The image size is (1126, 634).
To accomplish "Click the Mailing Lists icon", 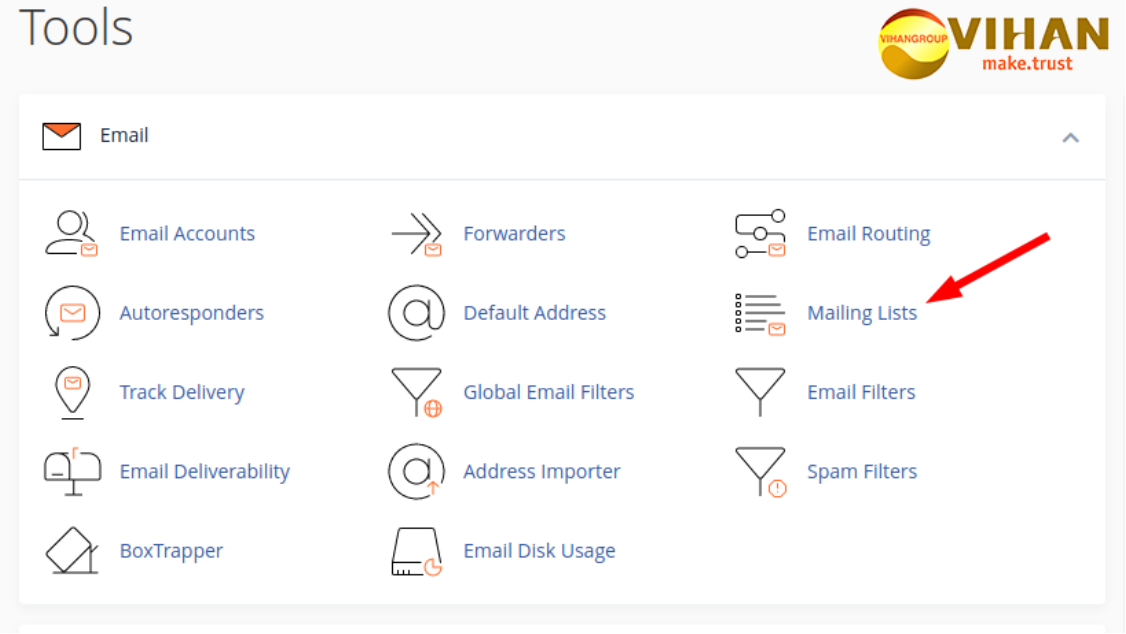I will (x=760, y=313).
